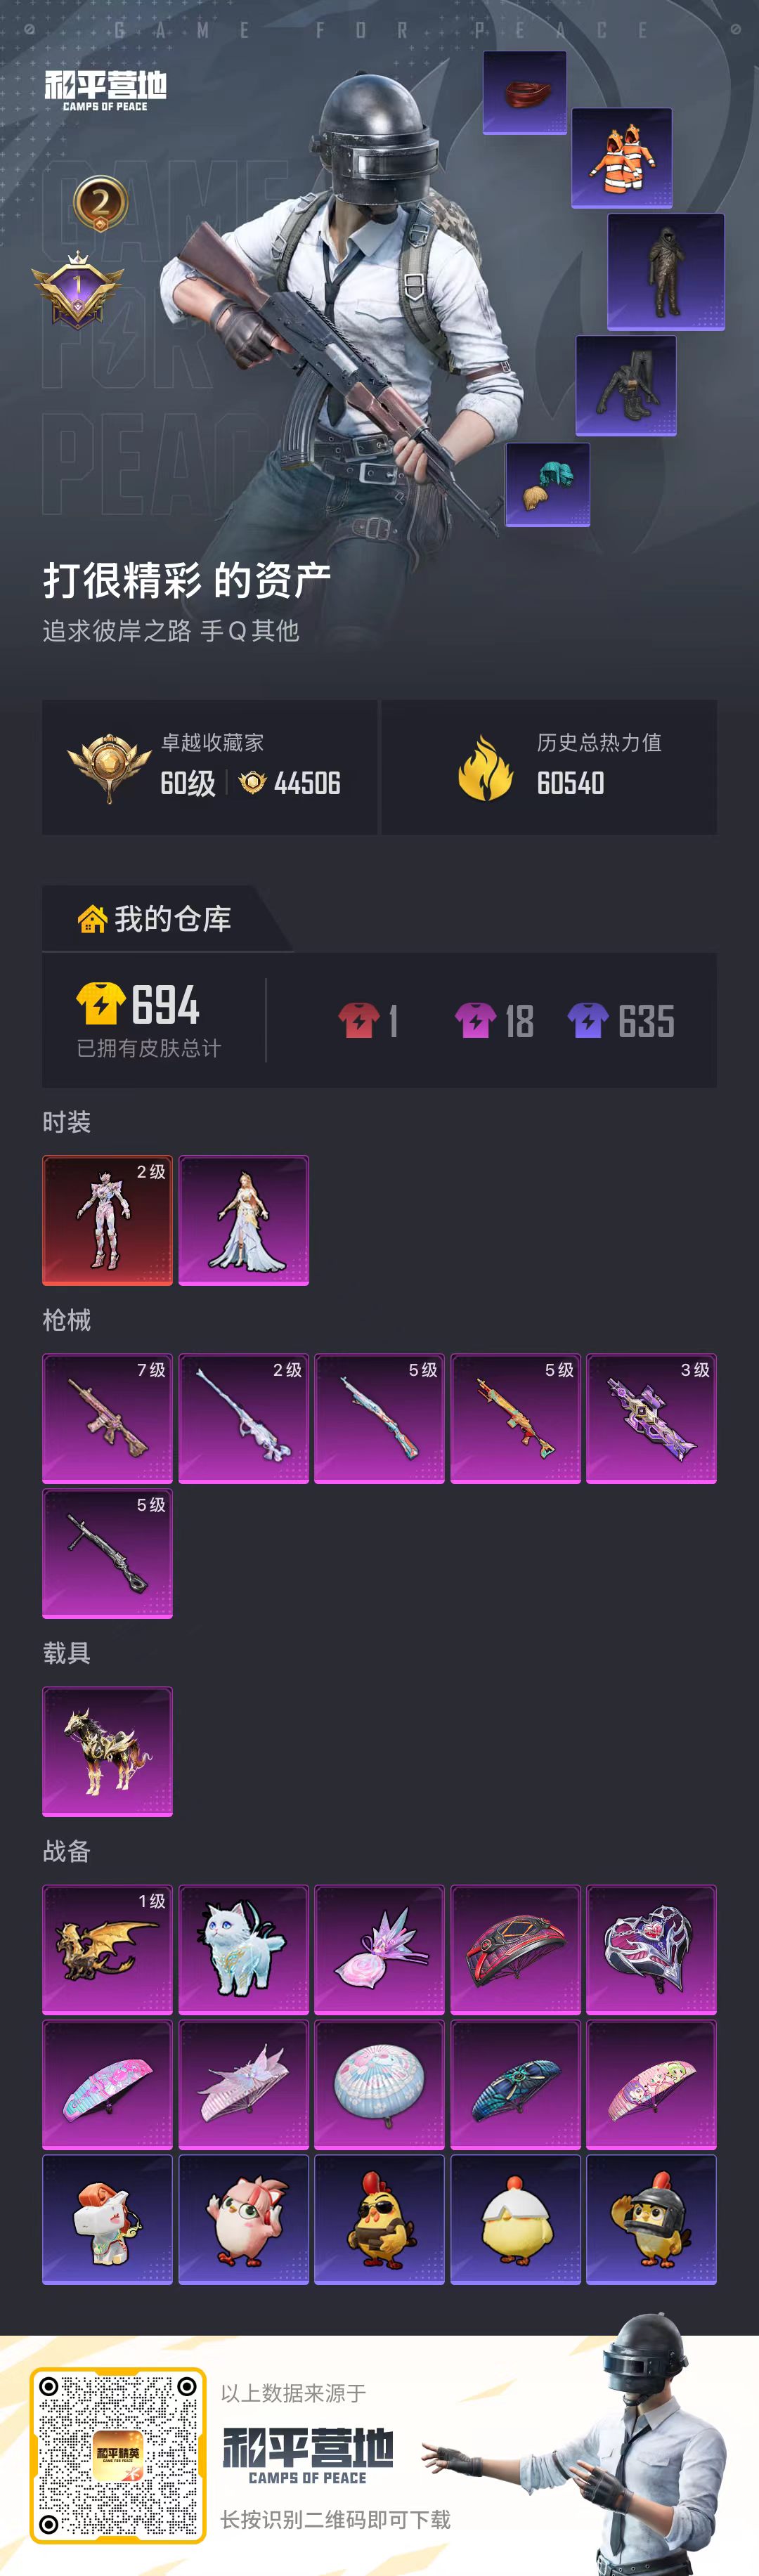Select the orange hooded jacket icon
Image resolution: width=759 pixels, height=2576 pixels.
(621, 158)
